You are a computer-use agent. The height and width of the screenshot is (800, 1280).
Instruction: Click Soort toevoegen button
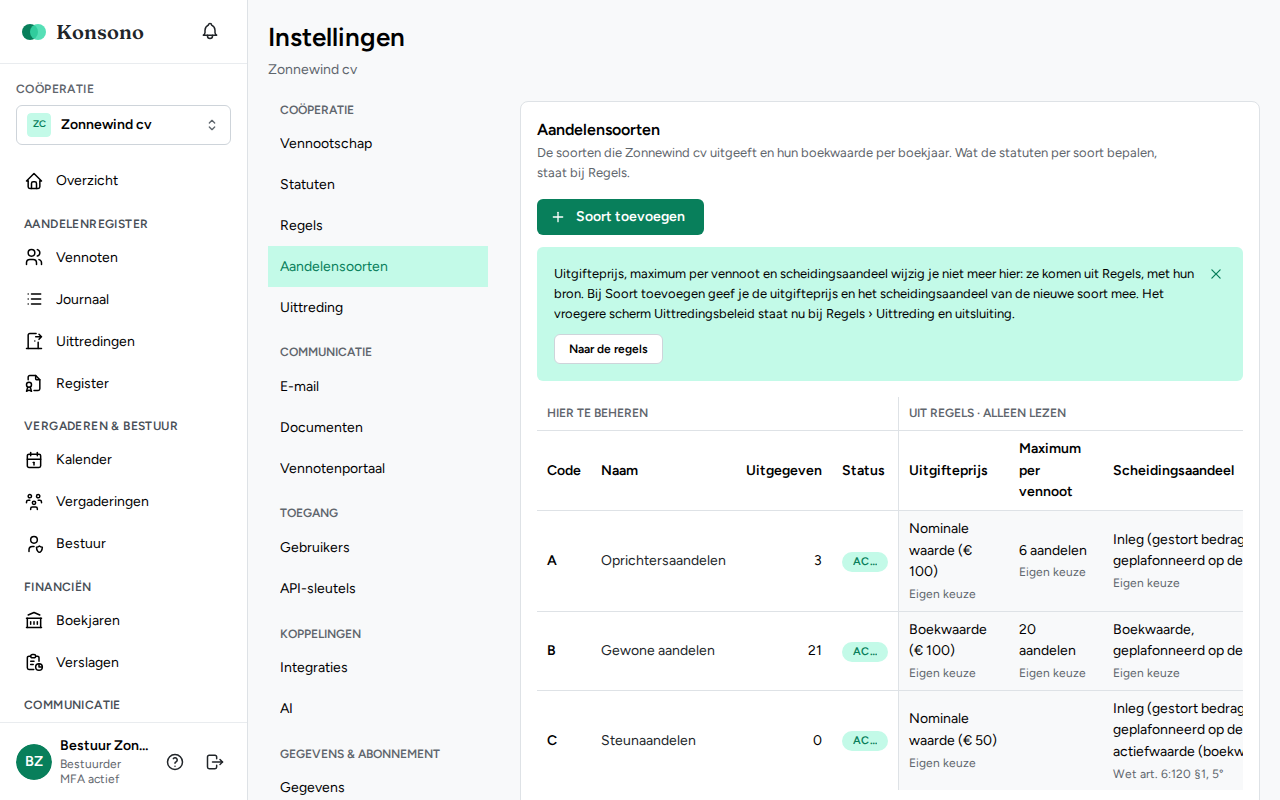[620, 217]
